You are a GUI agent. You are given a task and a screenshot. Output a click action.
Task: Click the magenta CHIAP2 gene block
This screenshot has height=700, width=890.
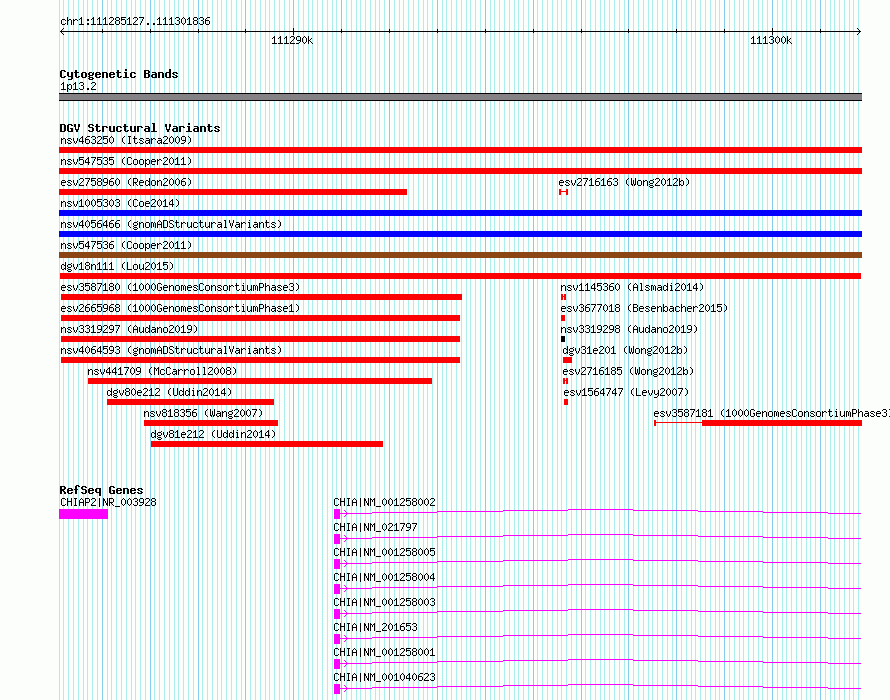[x=83, y=514]
